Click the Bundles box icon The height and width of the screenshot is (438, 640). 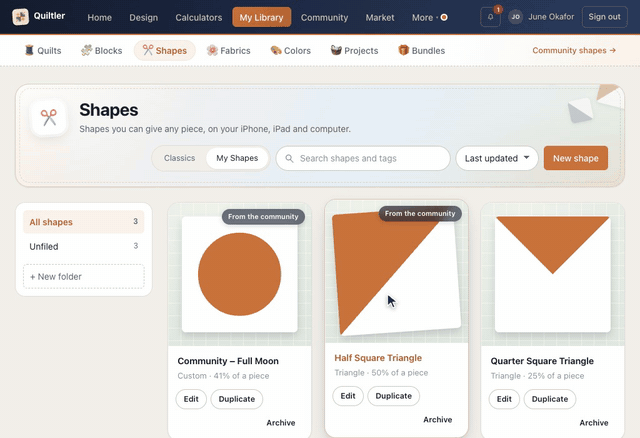[x=403, y=50]
